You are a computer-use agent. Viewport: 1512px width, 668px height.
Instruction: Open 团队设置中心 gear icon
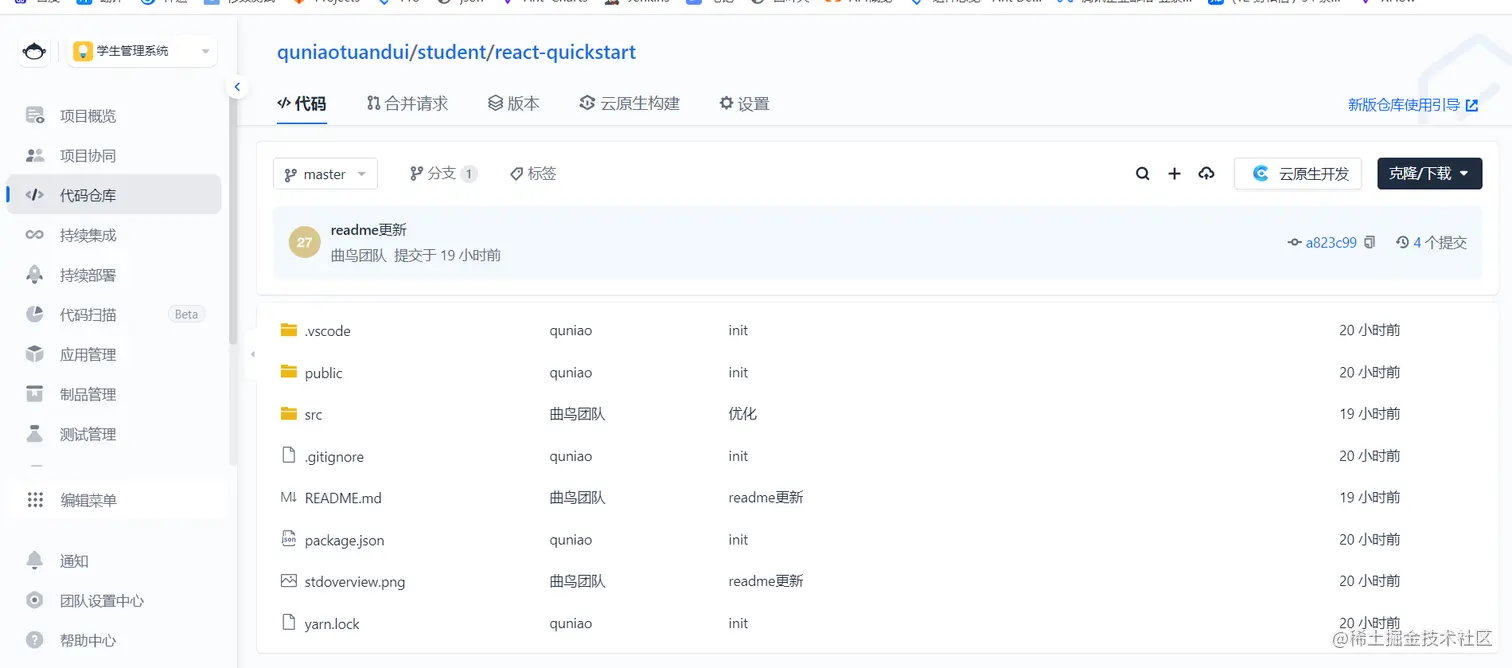pos(35,601)
